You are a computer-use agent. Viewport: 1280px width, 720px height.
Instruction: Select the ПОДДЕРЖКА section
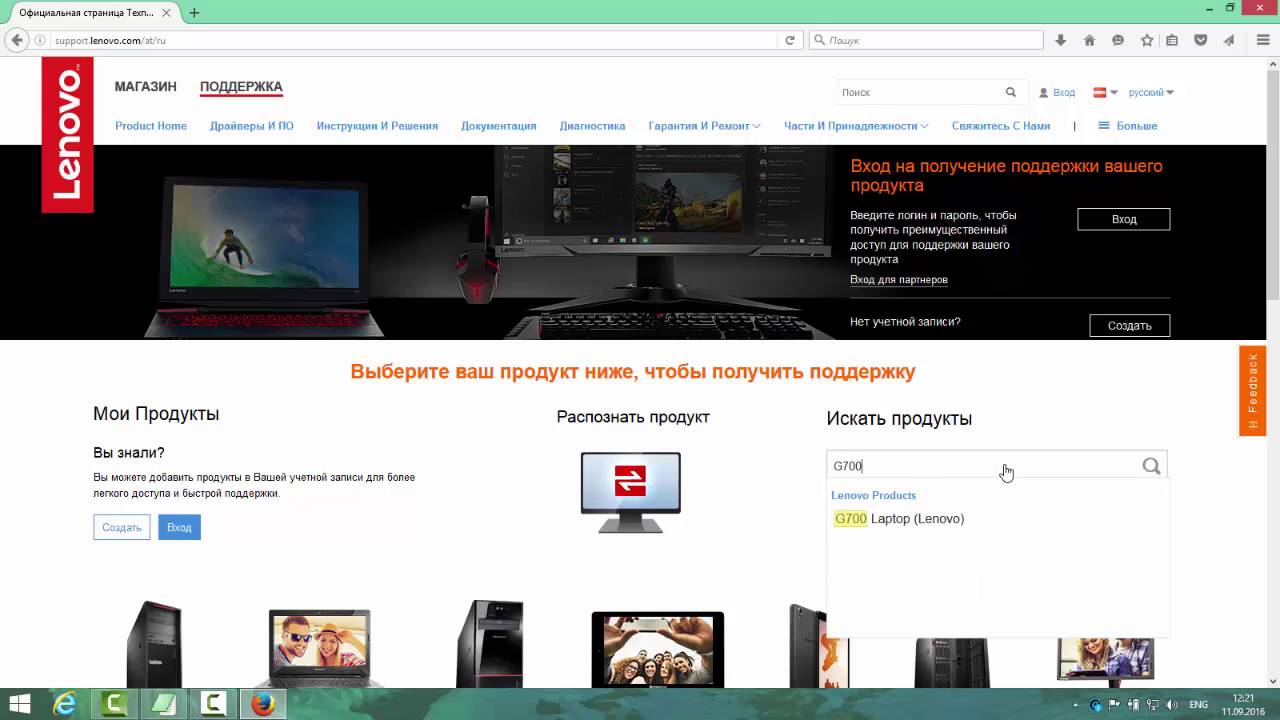[x=241, y=87]
